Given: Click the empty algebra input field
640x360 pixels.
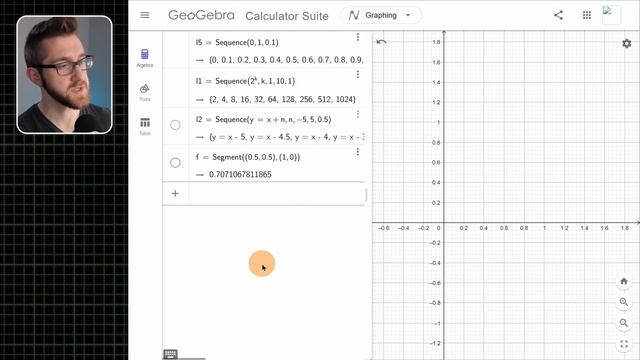Looking at the screenshot, I should point(277,194).
